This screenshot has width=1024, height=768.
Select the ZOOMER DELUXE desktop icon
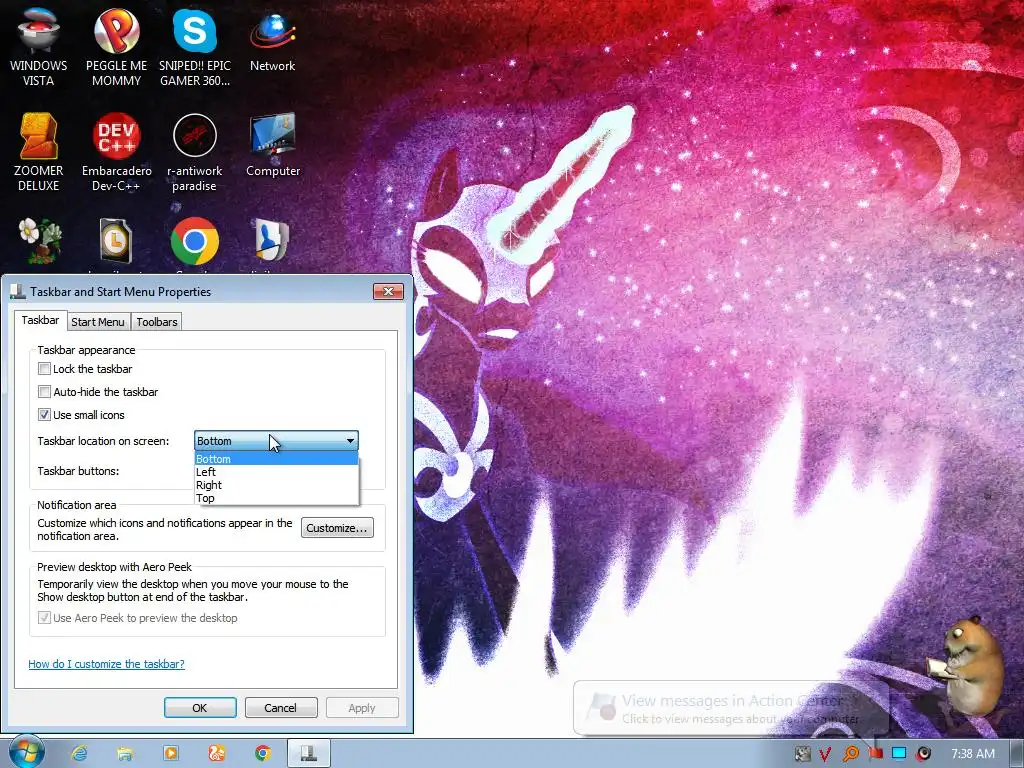pos(39,152)
